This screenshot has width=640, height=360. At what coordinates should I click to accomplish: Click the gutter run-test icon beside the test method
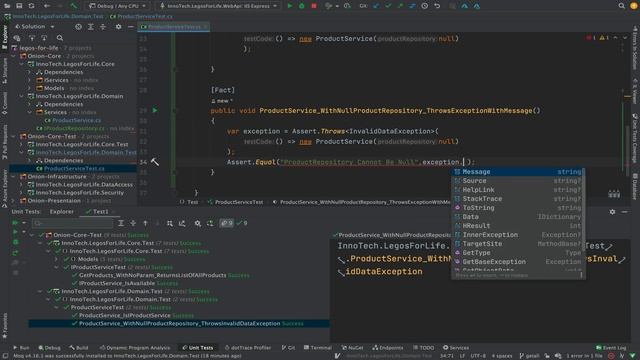tap(155, 111)
